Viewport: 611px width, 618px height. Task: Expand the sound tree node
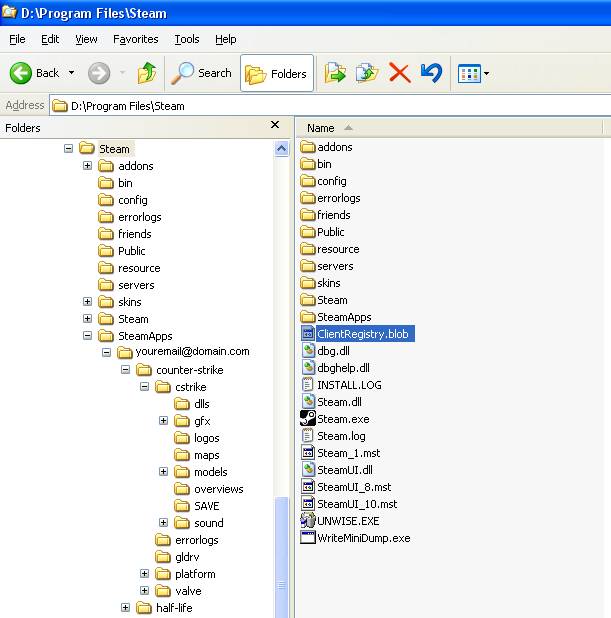click(x=164, y=523)
